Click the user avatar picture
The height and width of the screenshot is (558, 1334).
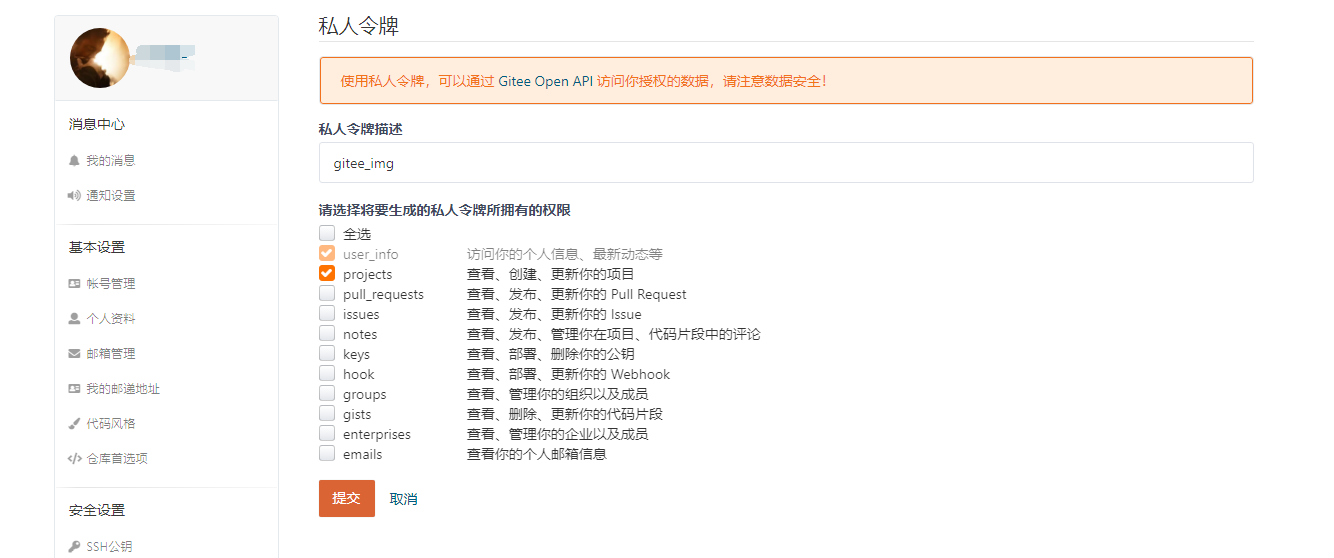[x=100, y=58]
